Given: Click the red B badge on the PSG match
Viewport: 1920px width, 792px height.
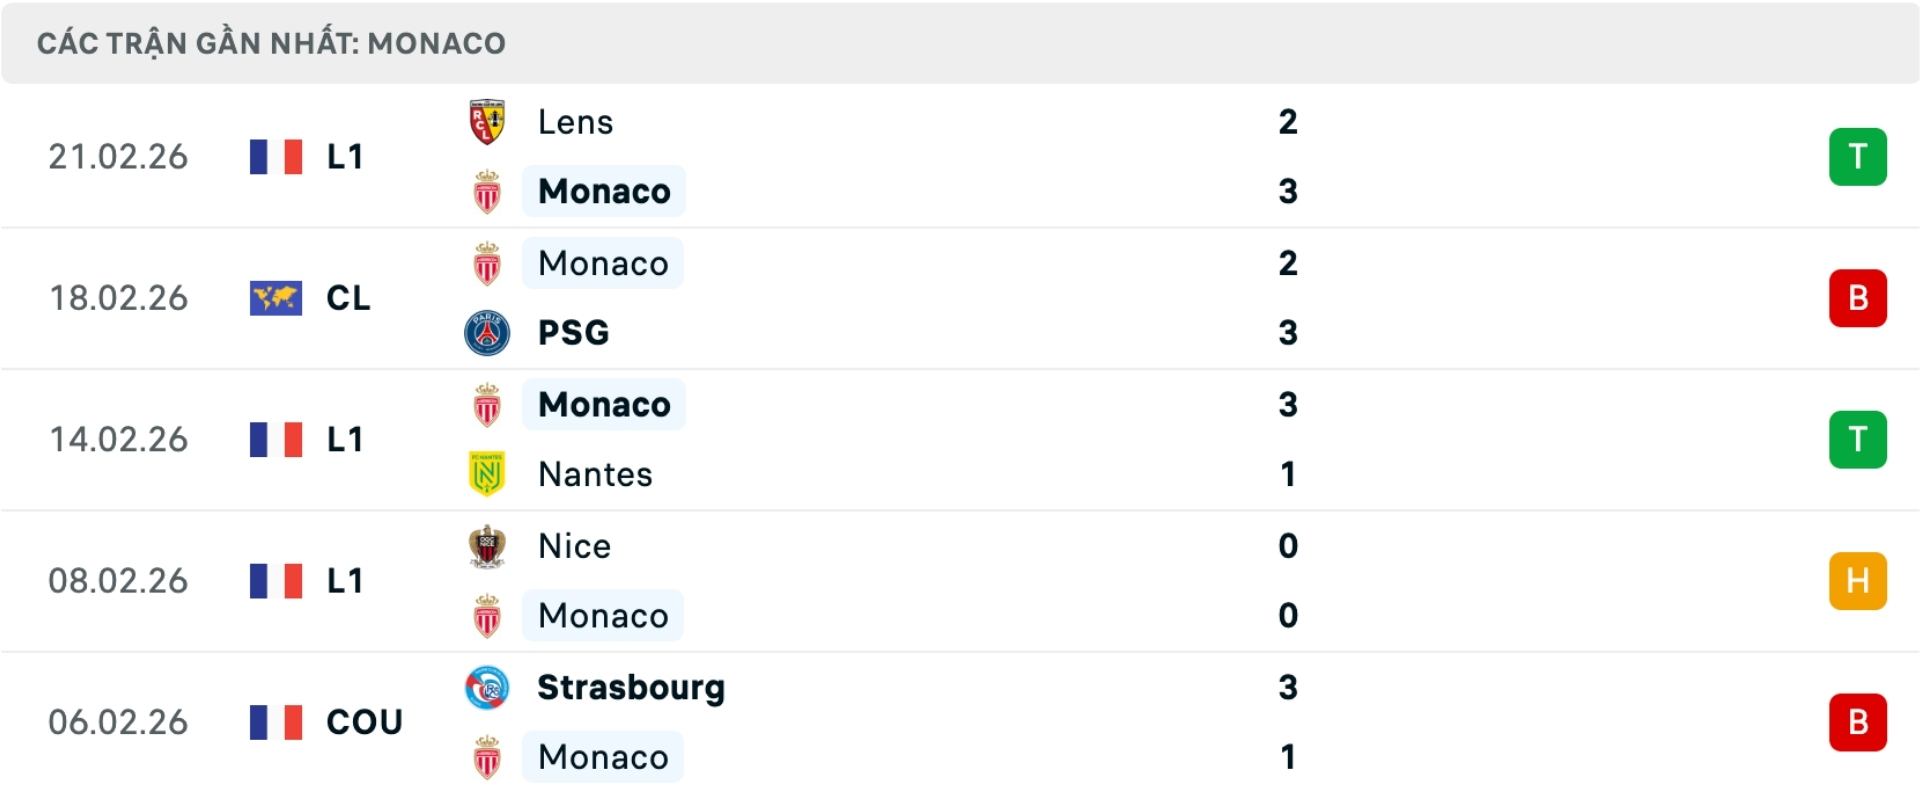Looking at the screenshot, I should click(1858, 297).
